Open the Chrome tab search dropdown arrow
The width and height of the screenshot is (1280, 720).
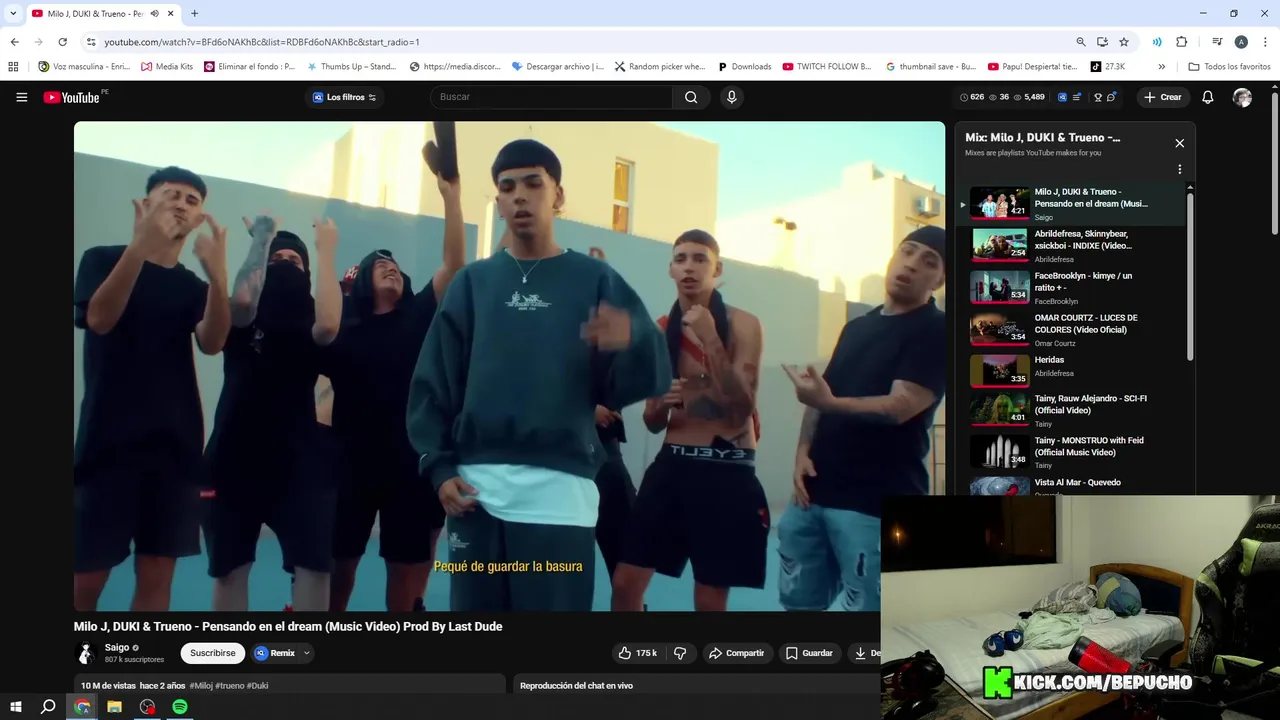click(x=13, y=13)
